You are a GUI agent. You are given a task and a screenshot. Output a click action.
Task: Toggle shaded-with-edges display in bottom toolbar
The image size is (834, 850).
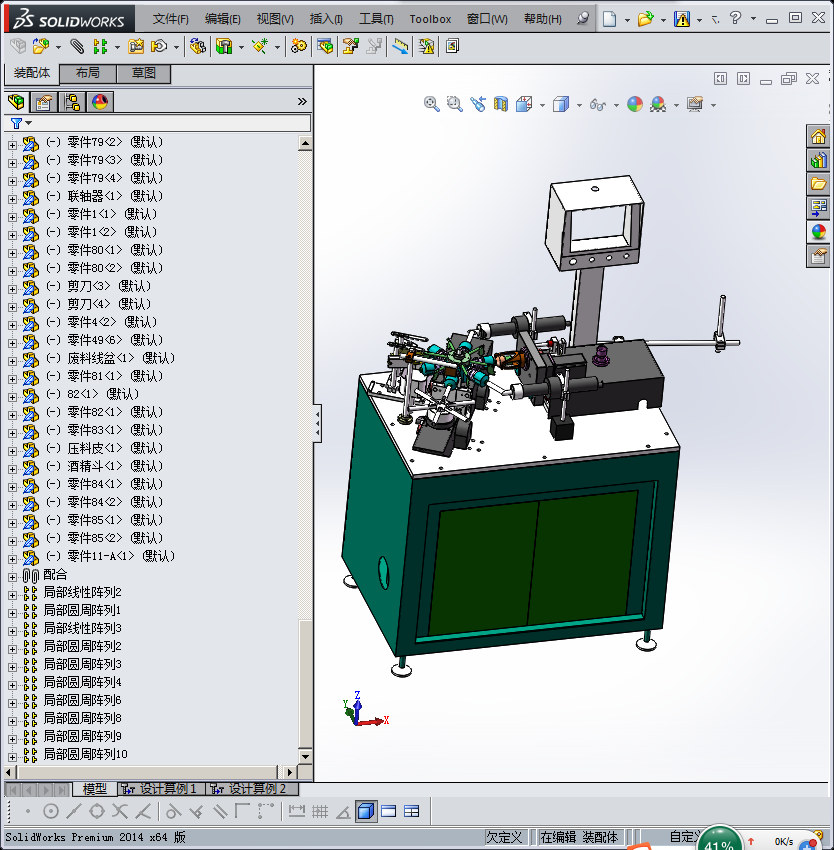point(366,812)
